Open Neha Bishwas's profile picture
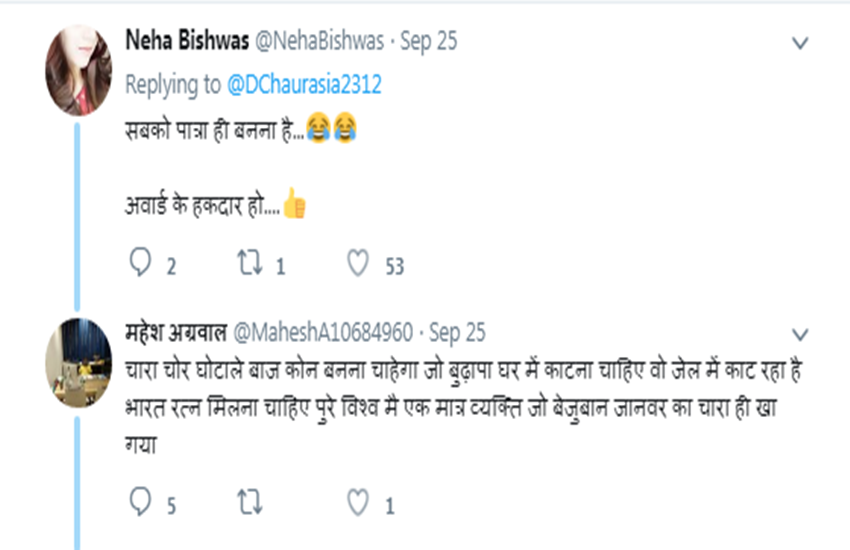This screenshot has width=850, height=550. point(78,71)
